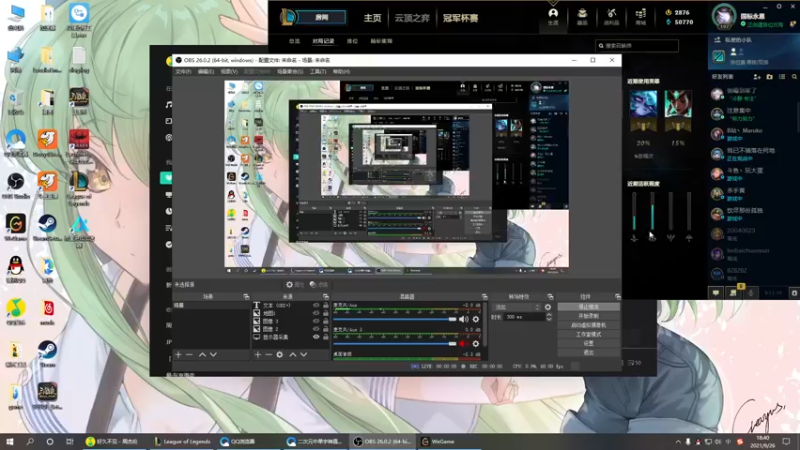Click add friend icon in friends list

coord(757,77)
